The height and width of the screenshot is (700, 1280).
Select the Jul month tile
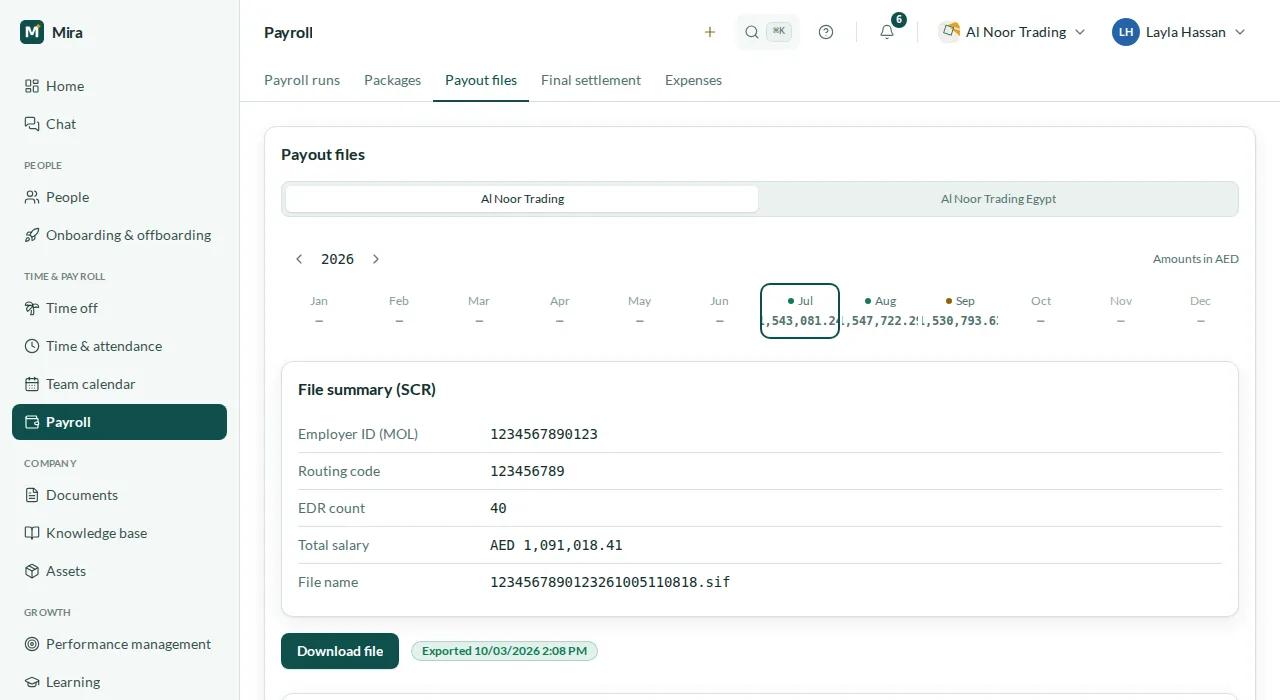click(x=800, y=311)
